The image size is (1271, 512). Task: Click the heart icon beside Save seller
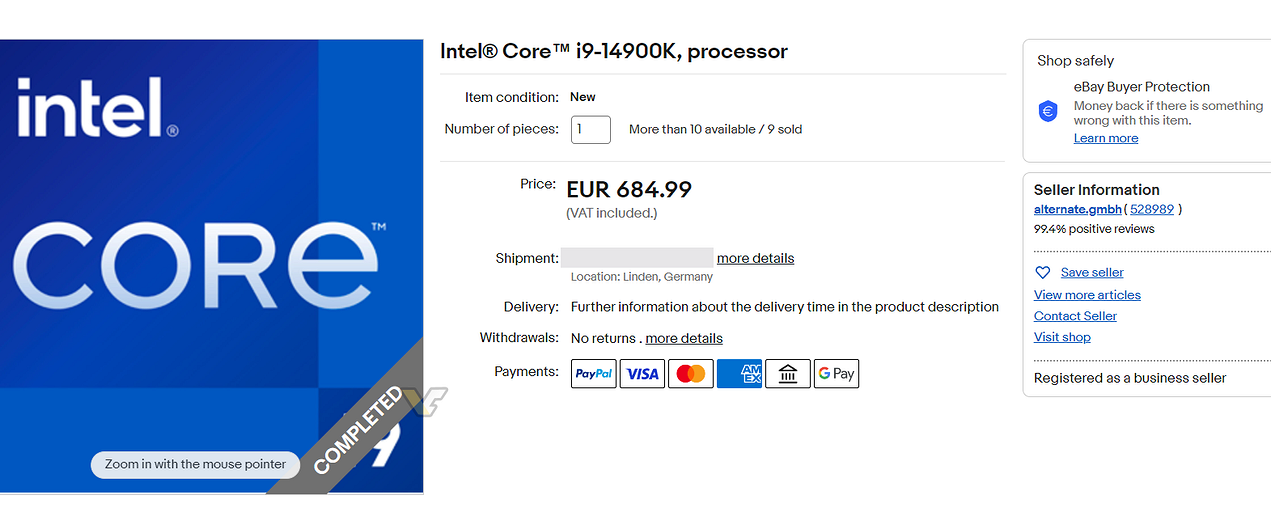pyautogui.click(x=1042, y=273)
